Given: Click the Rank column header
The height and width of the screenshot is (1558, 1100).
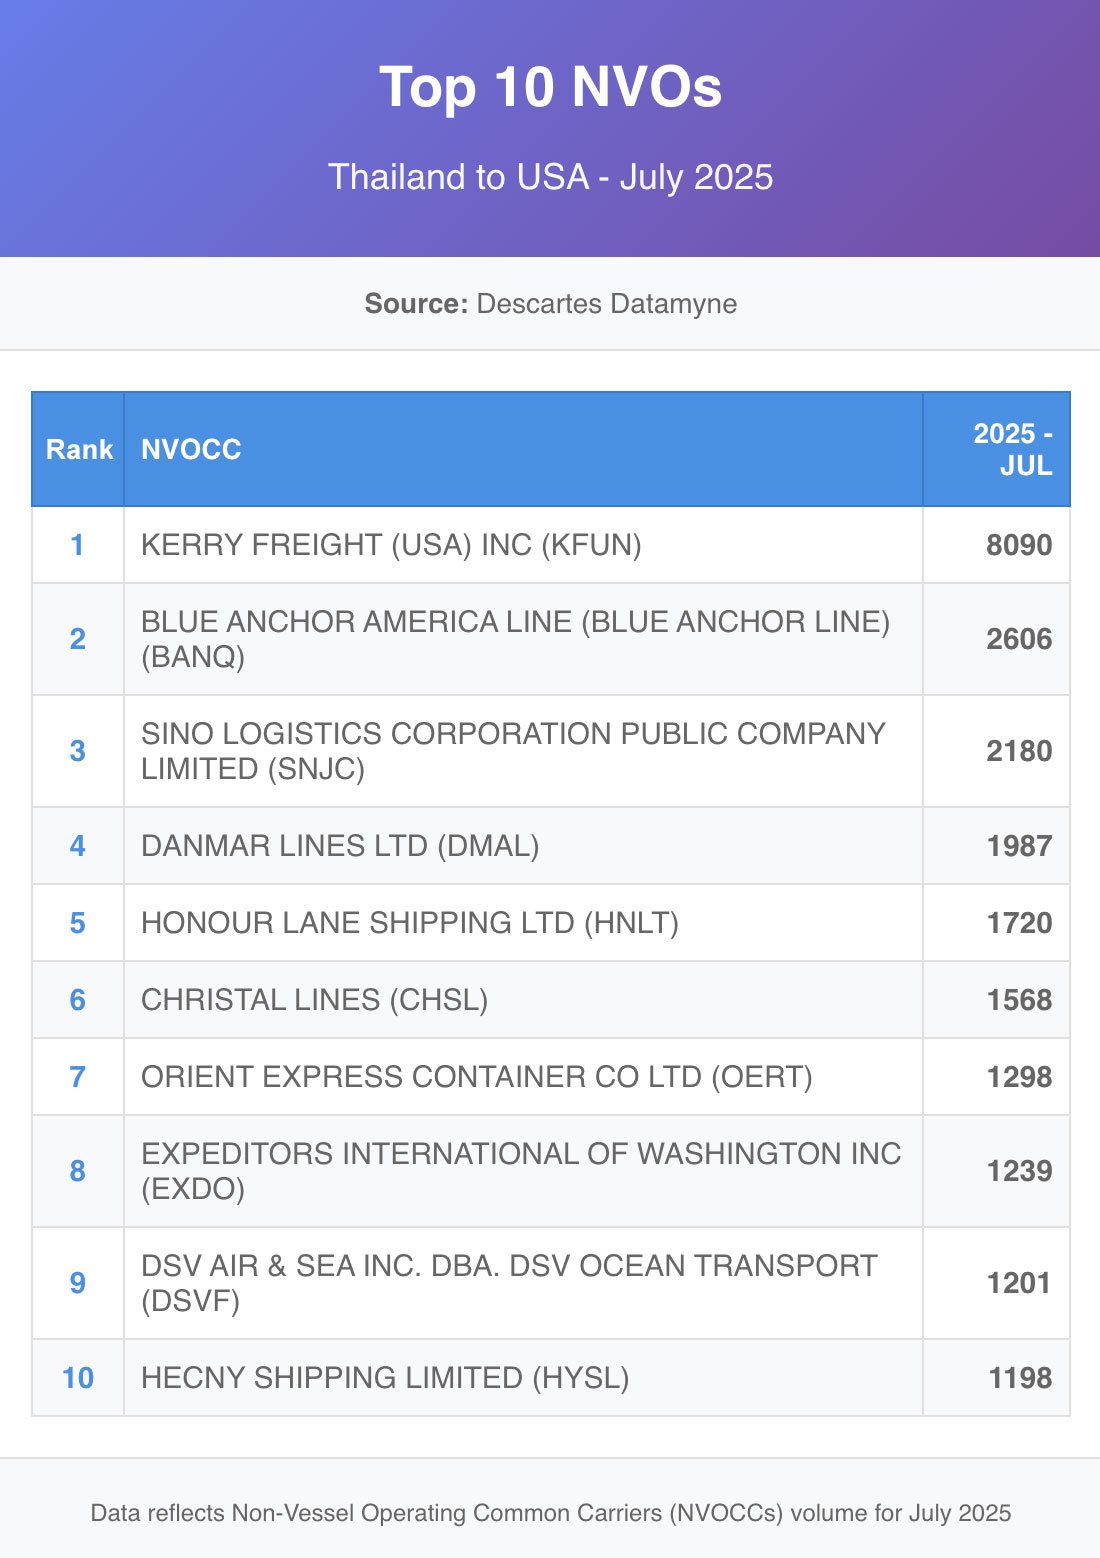Looking at the screenshot, I should pos(79,450).
